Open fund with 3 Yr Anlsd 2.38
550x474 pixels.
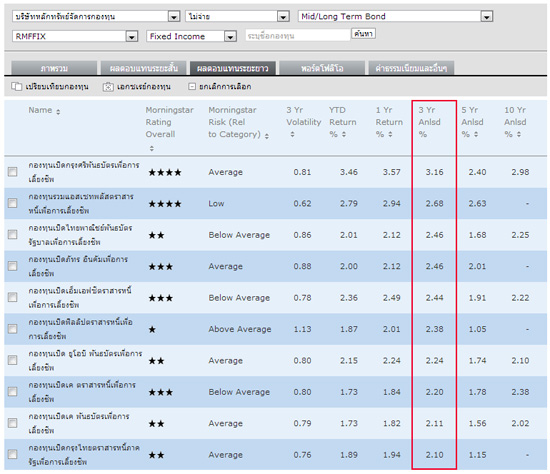pyautogui.click(x=81, y=329)
